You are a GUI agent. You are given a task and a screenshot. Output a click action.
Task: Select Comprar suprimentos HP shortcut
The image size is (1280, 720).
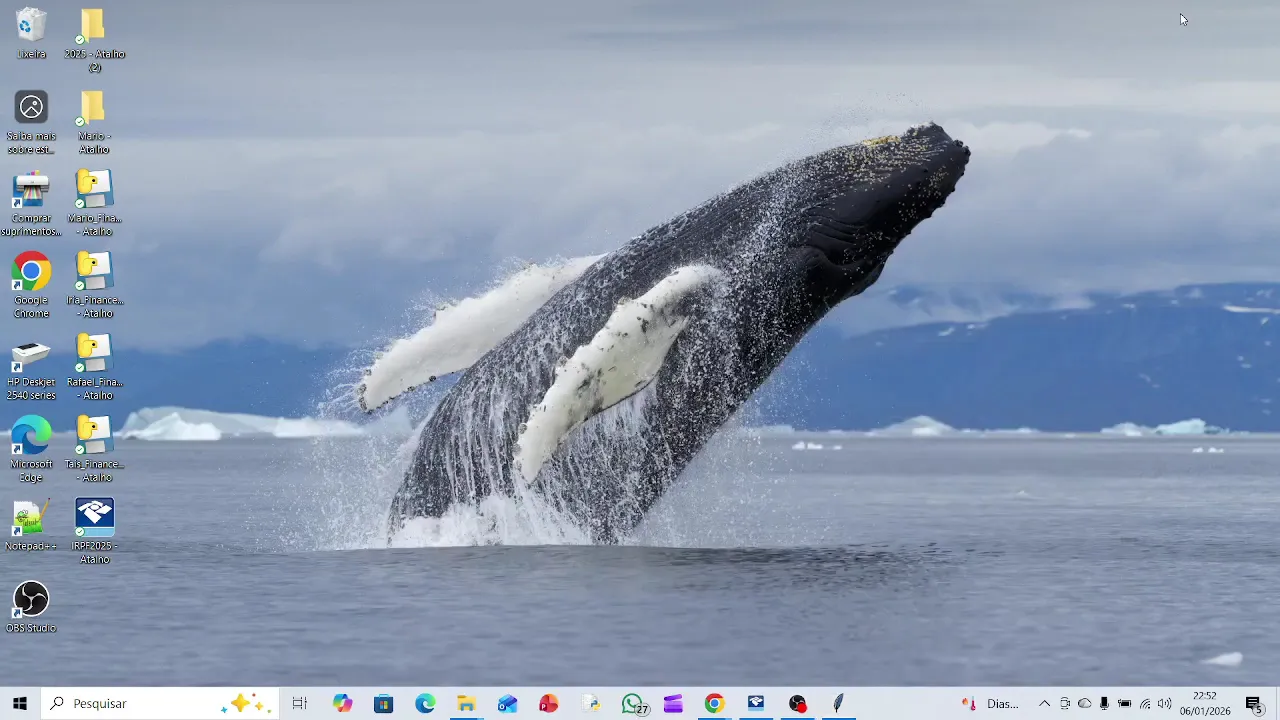(31, 204)
